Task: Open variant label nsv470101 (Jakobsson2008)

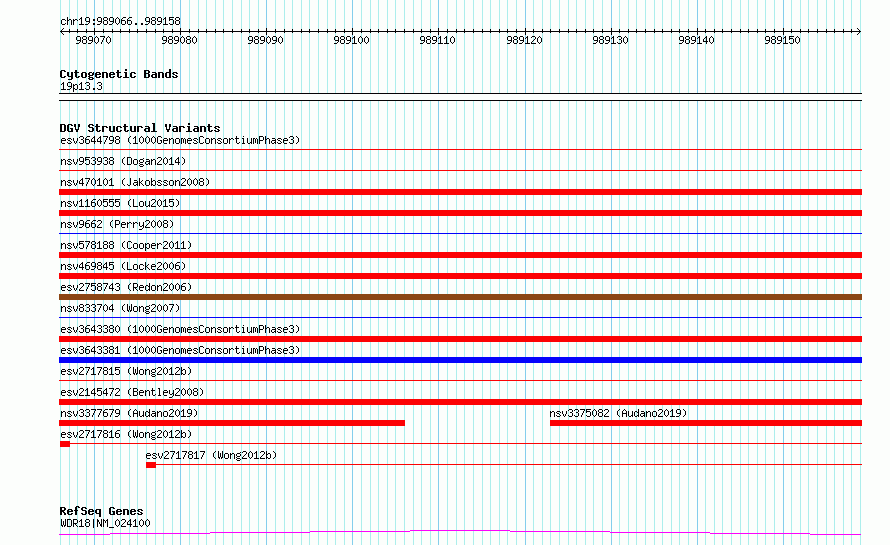Action: point(135,182)
